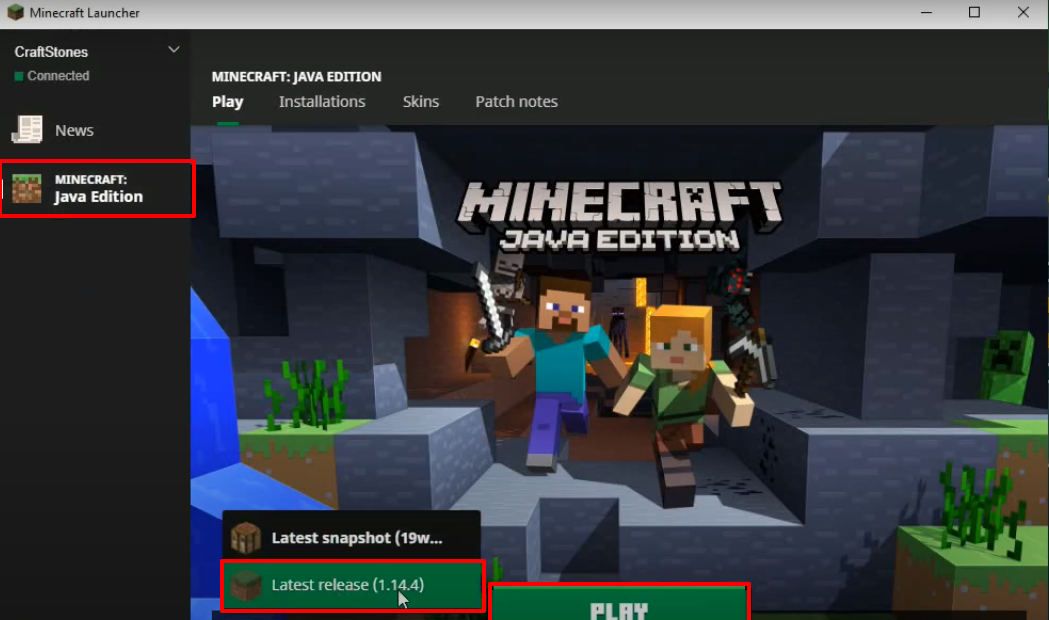Select Latest release (1.14.4) version

[352, 585]
